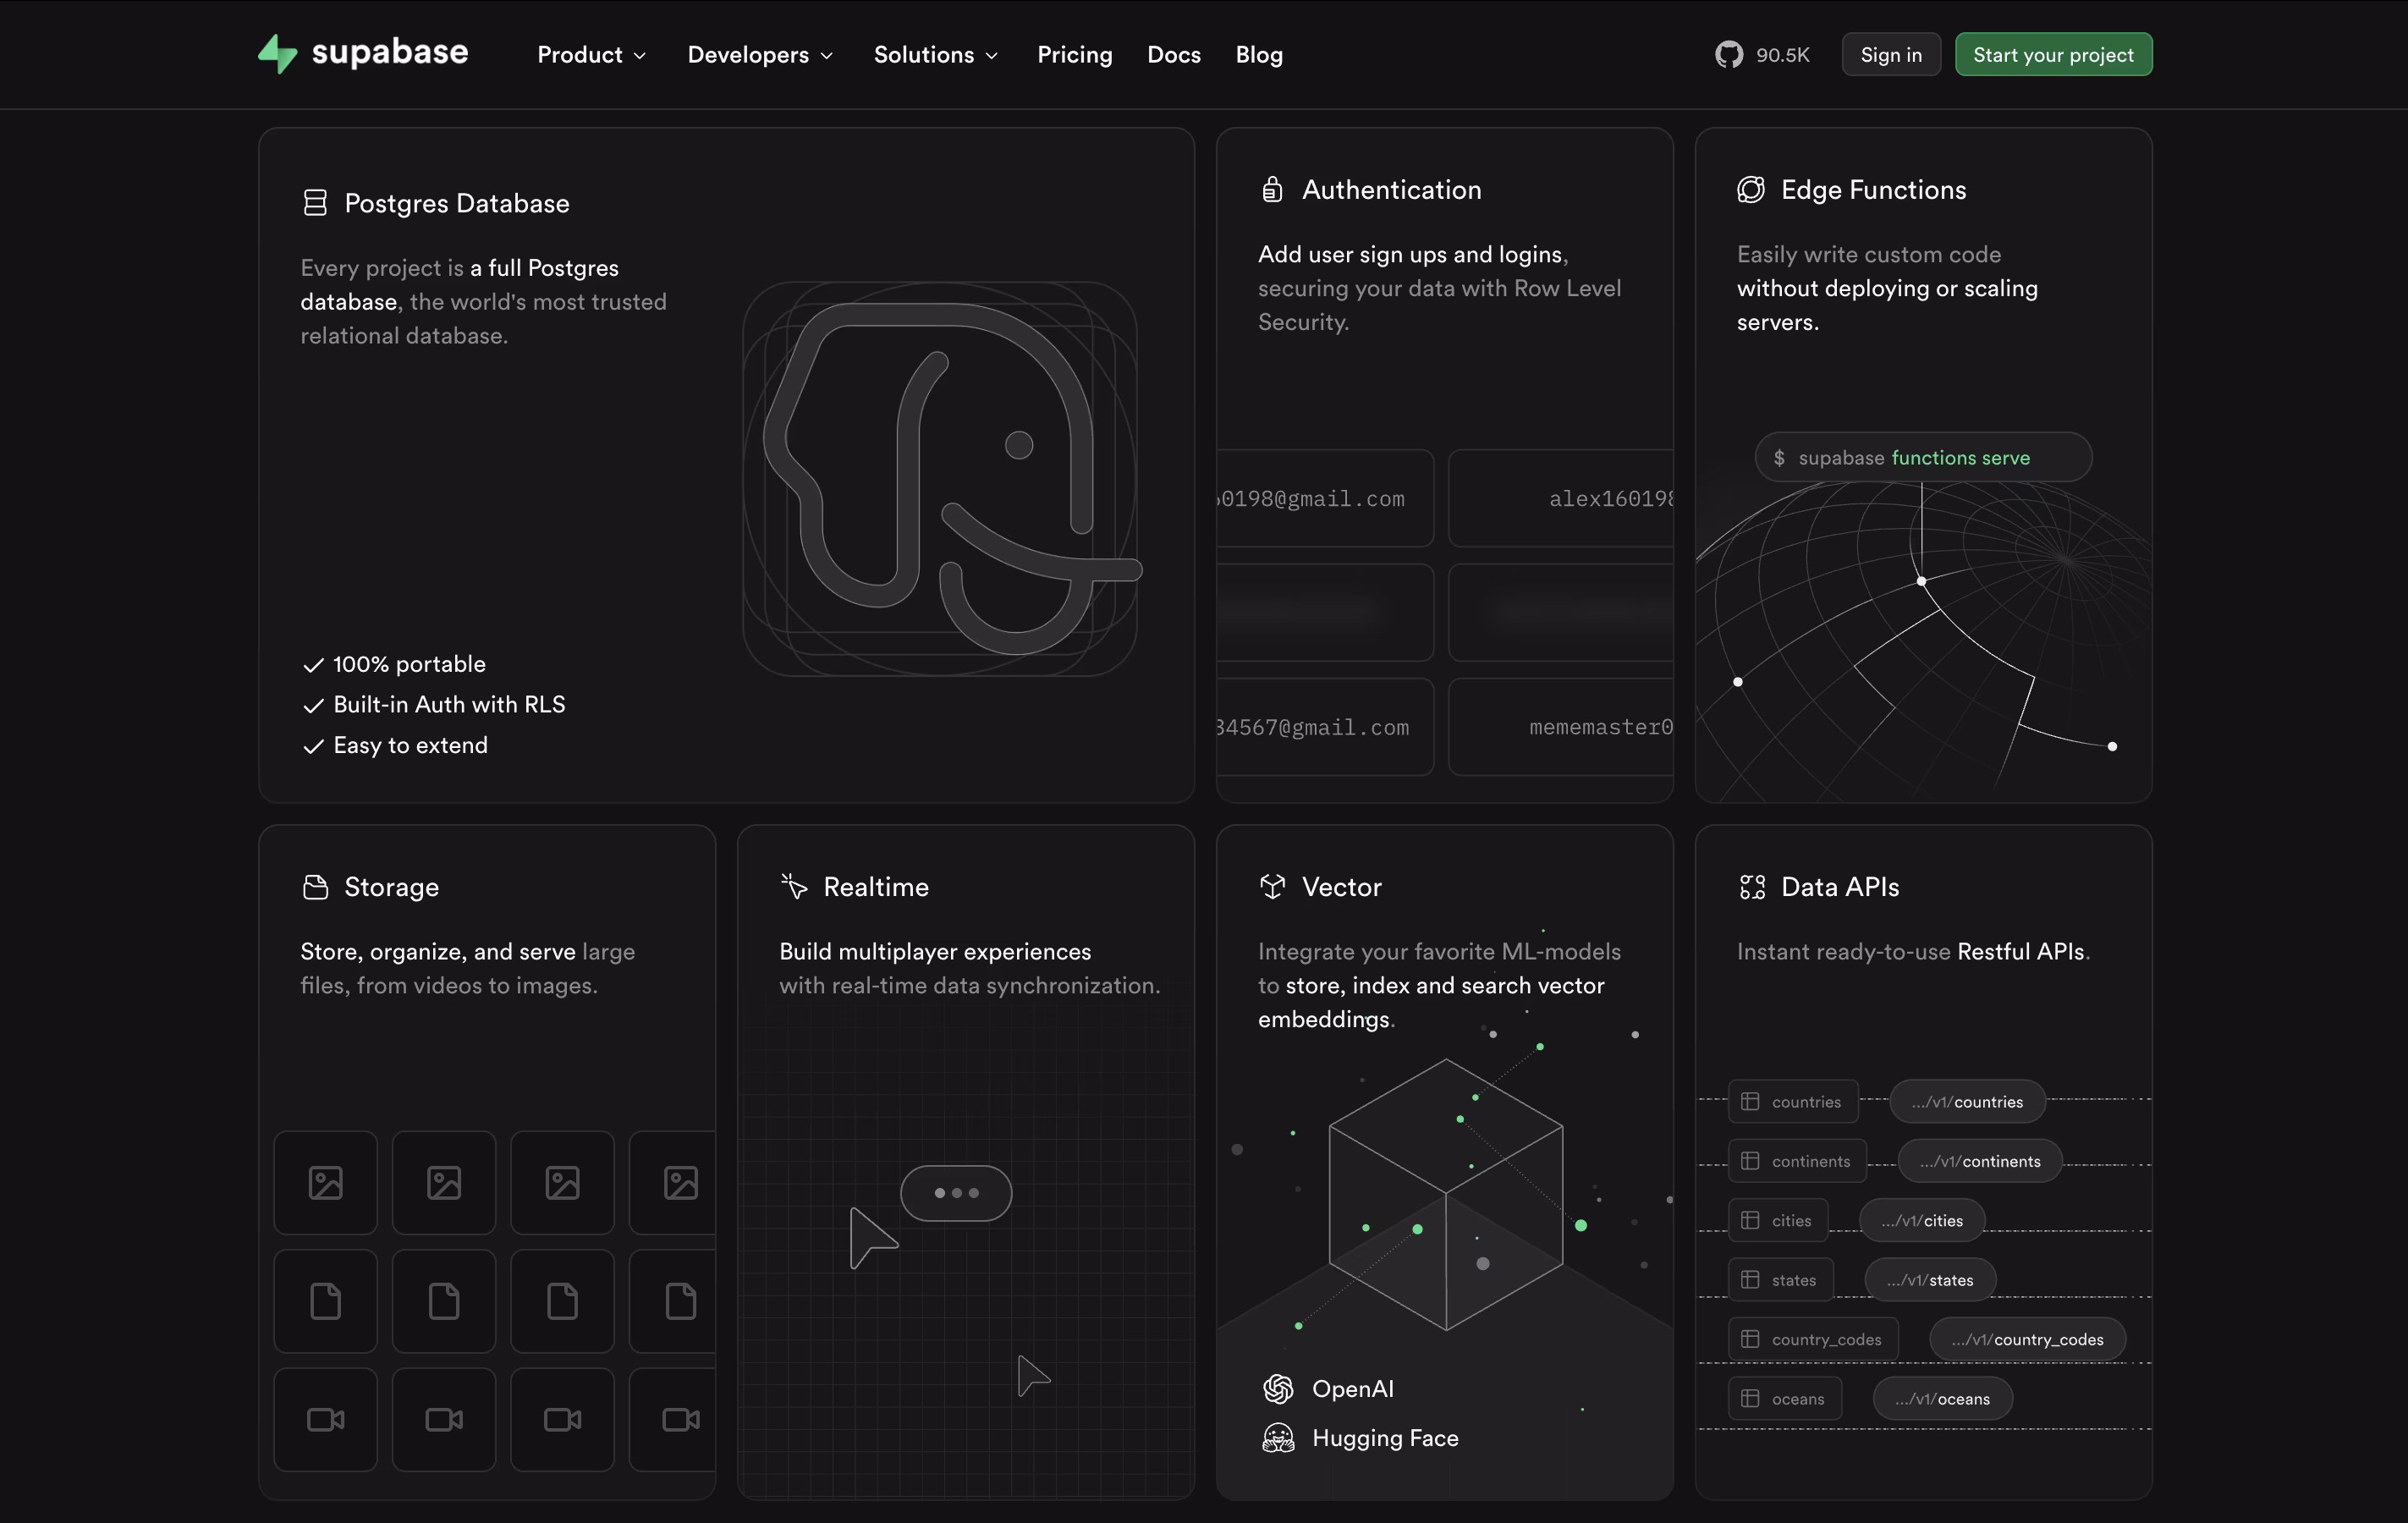
Task: Open the GitHub repository star count icon
Action: point(1728,54)
